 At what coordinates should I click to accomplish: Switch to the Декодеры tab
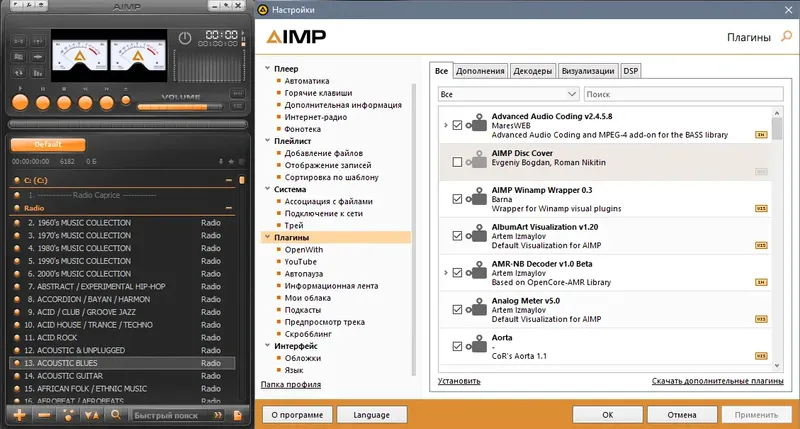(533, 71)
